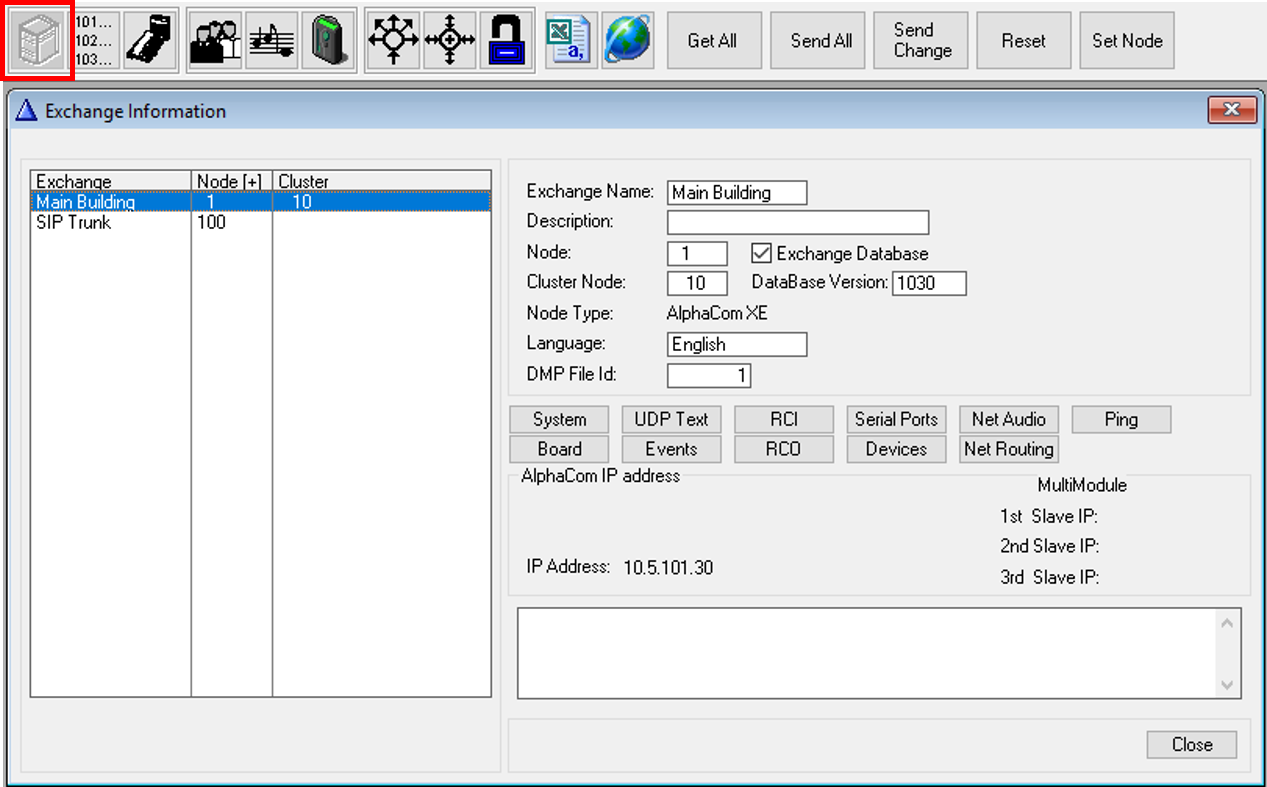Viewport: 1267px width, 787px height.
Task: Click the blue padlock icon
Action: 507,40
